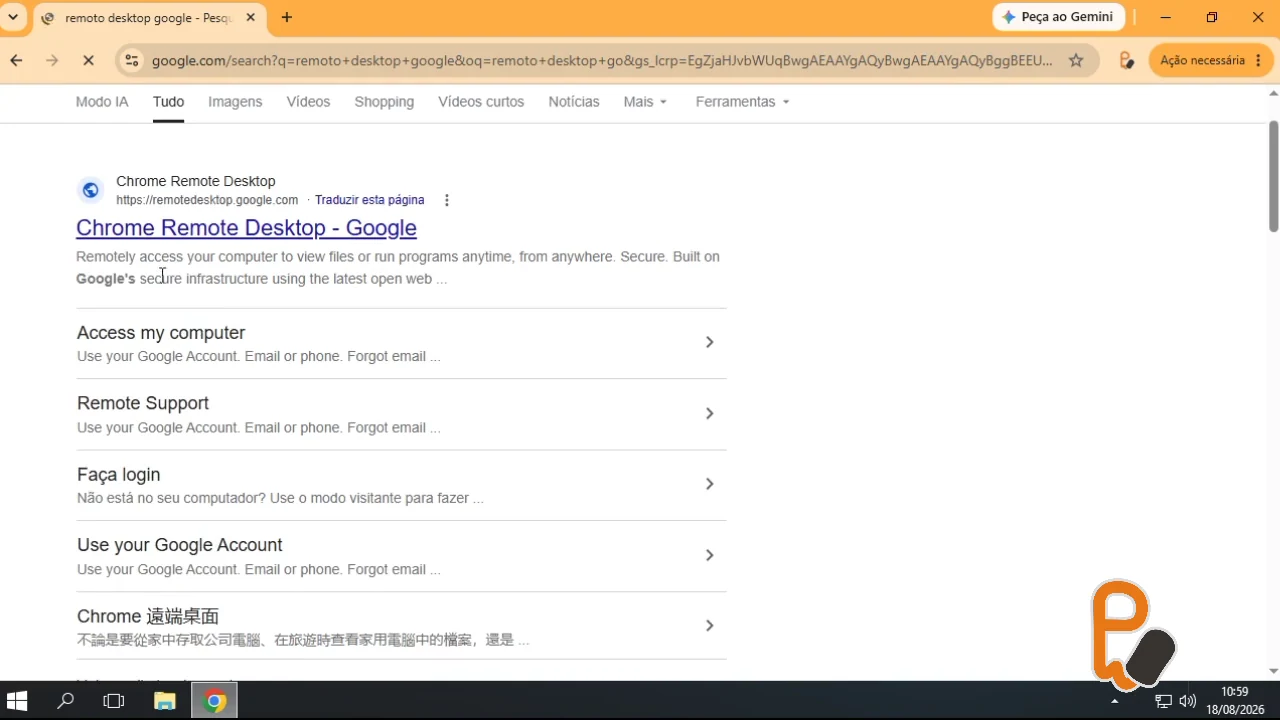Screen dimensions: 1280x720
Task: Show hidden system tray icons
Action: 1115,701
